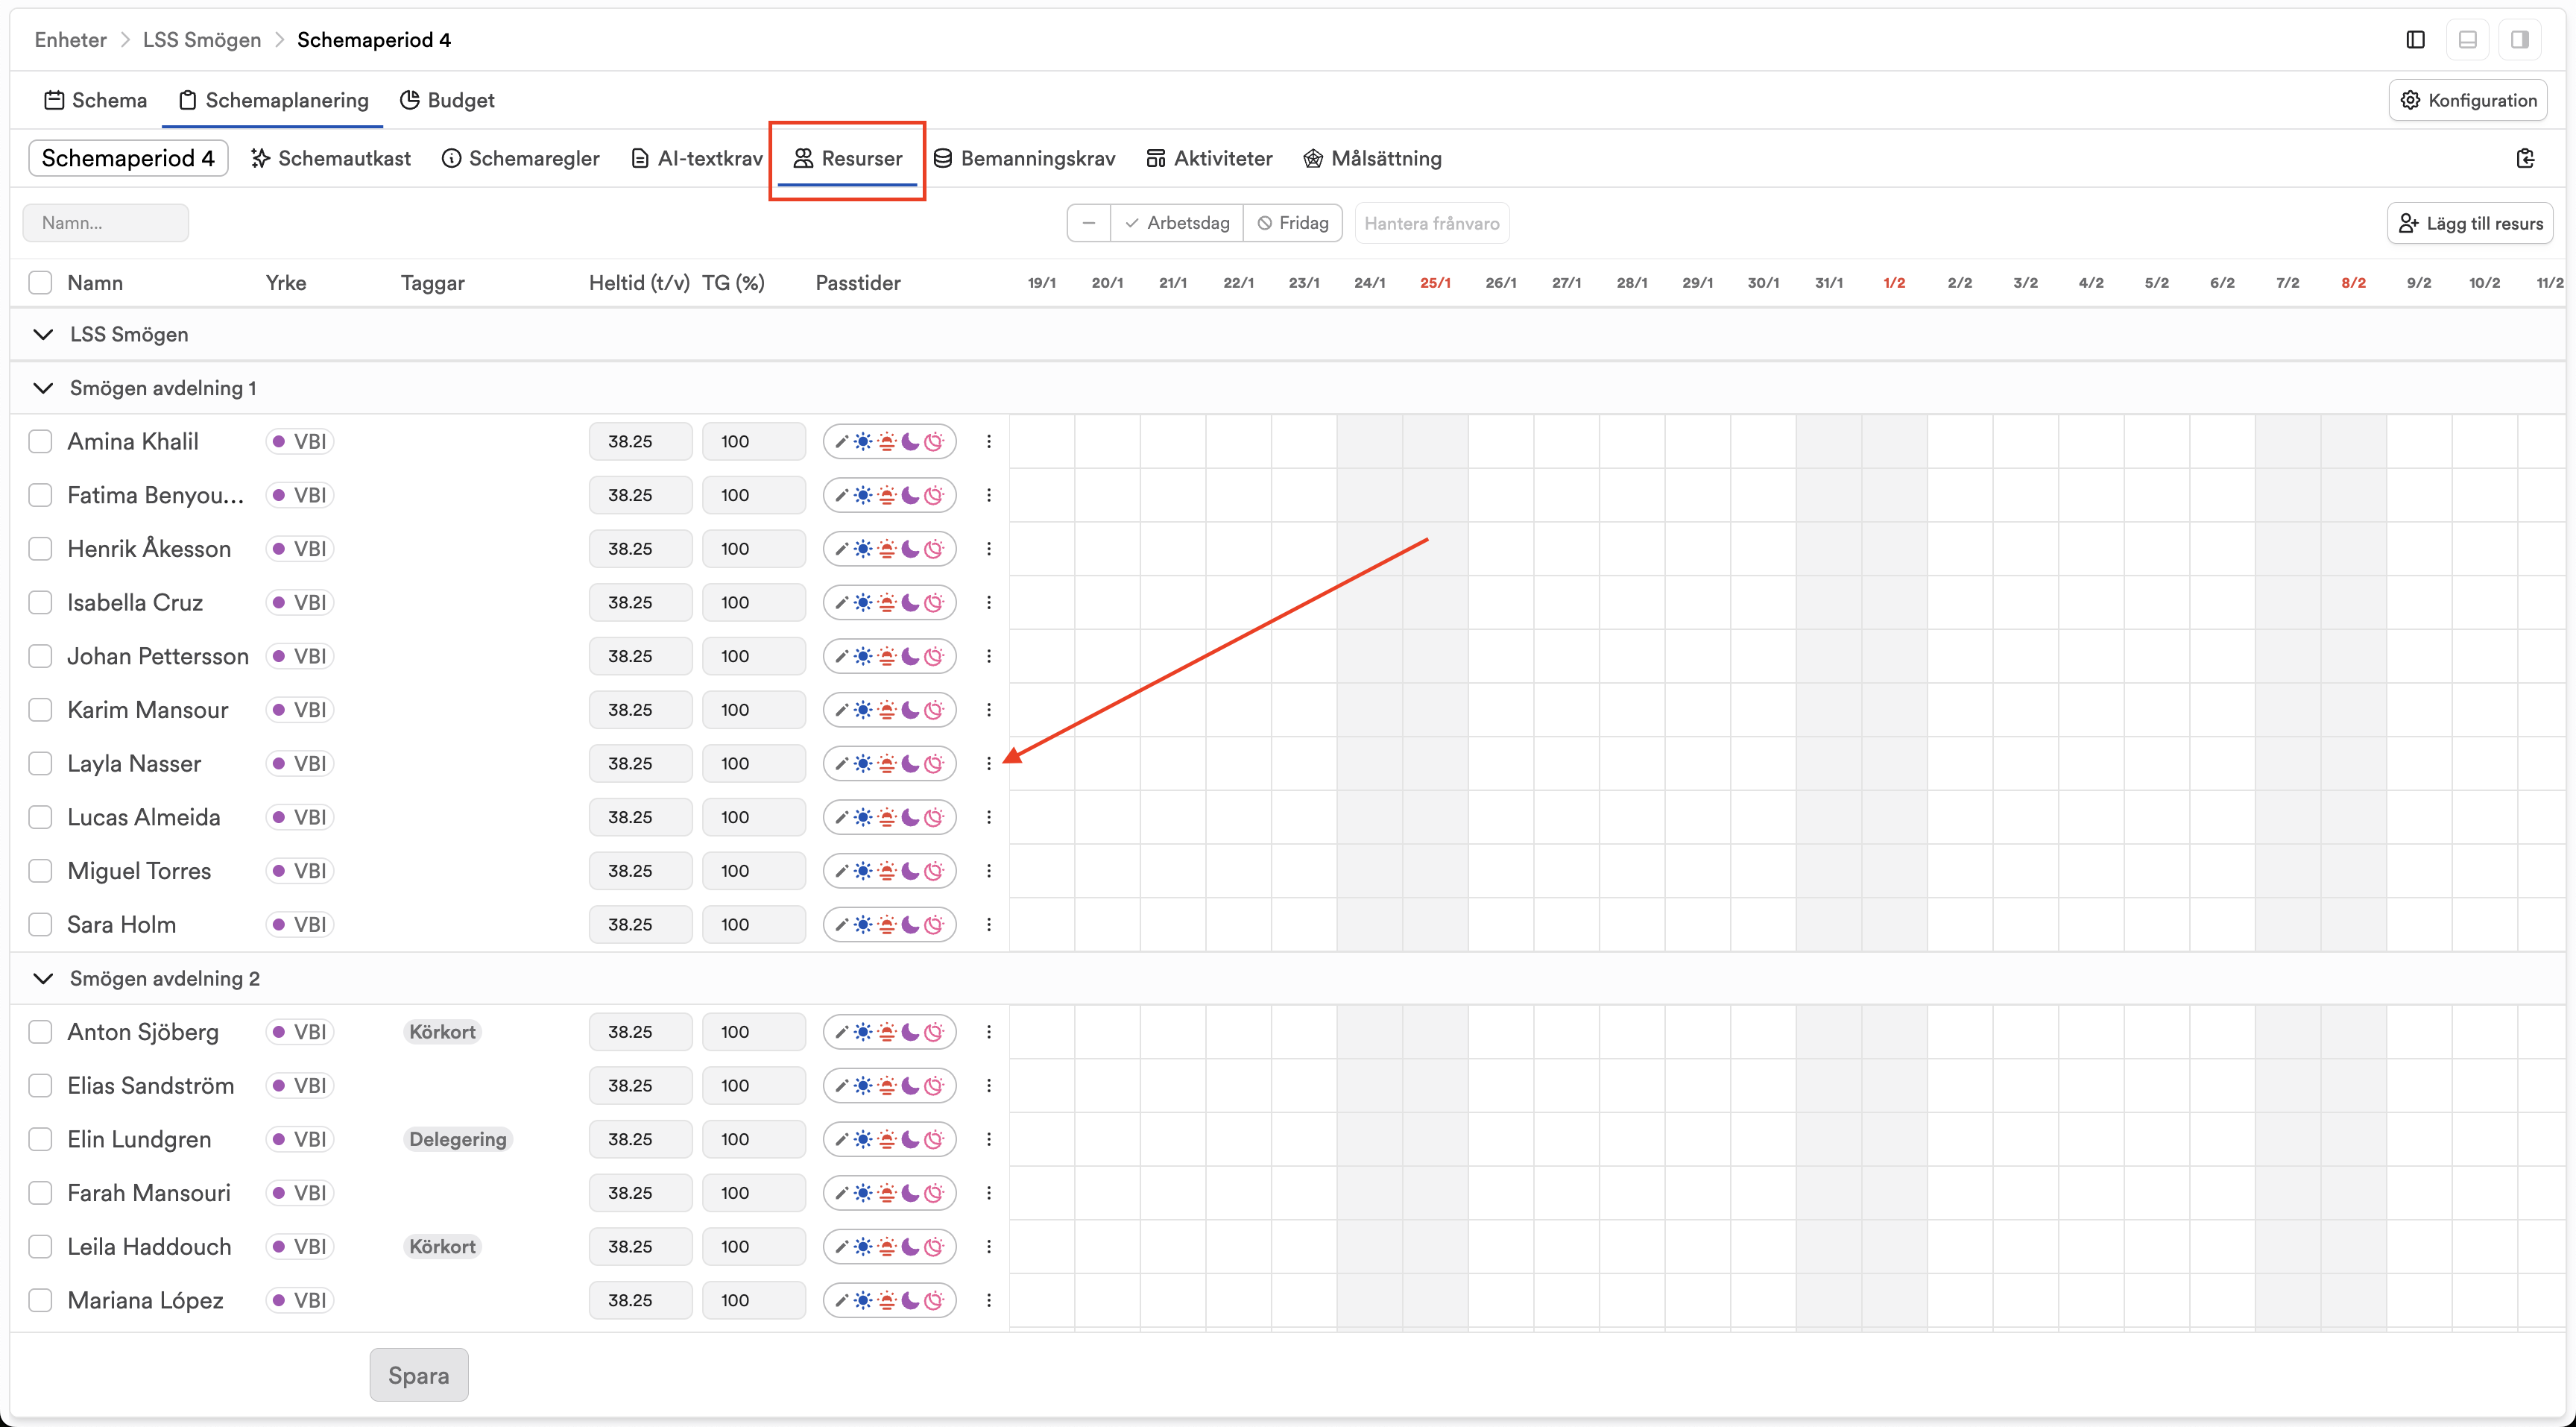The image size is (2576, 1427).
Task: Open three-dot menu for Karim Mansour
Action: tap(989, 710)
